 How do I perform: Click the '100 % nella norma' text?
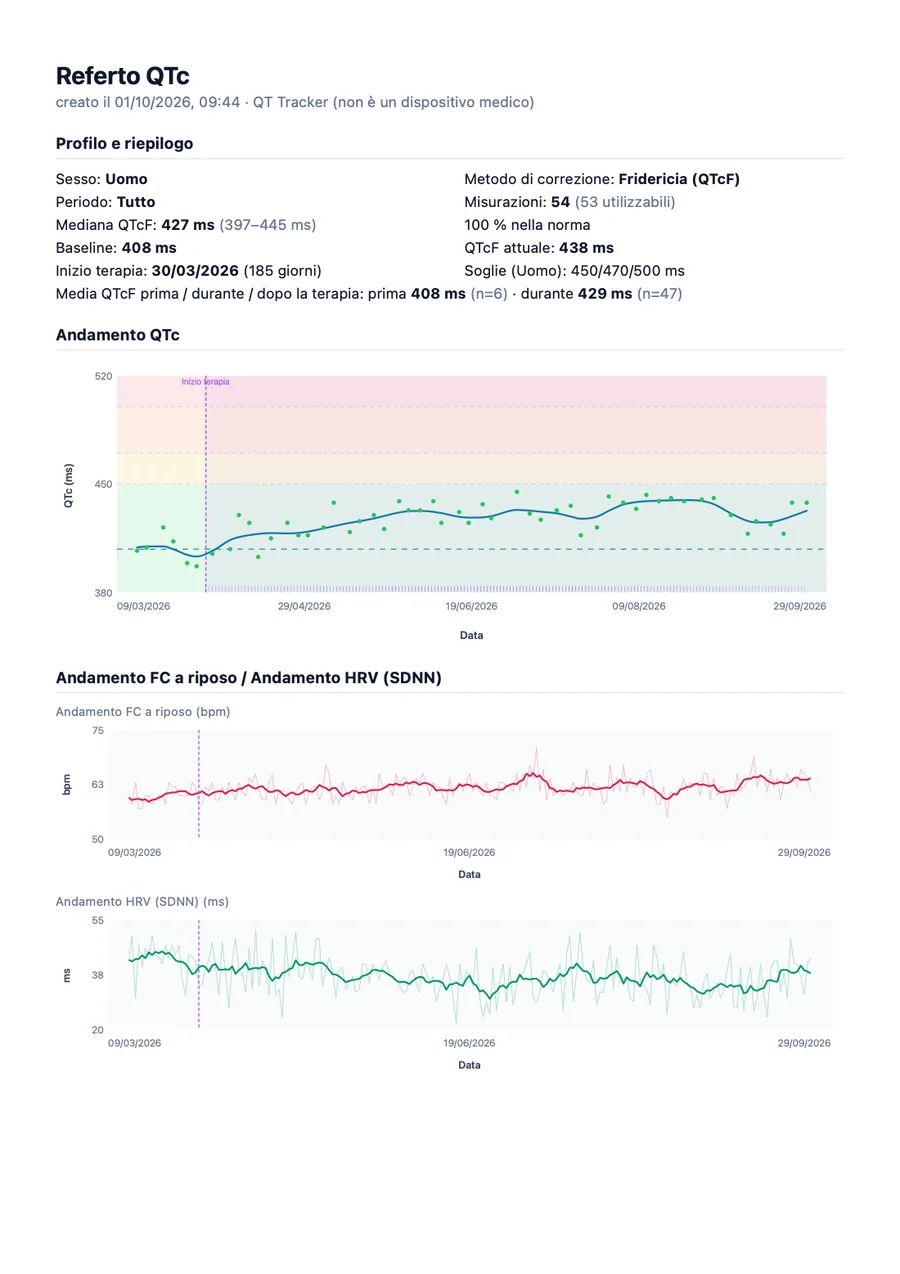(528, 225)
